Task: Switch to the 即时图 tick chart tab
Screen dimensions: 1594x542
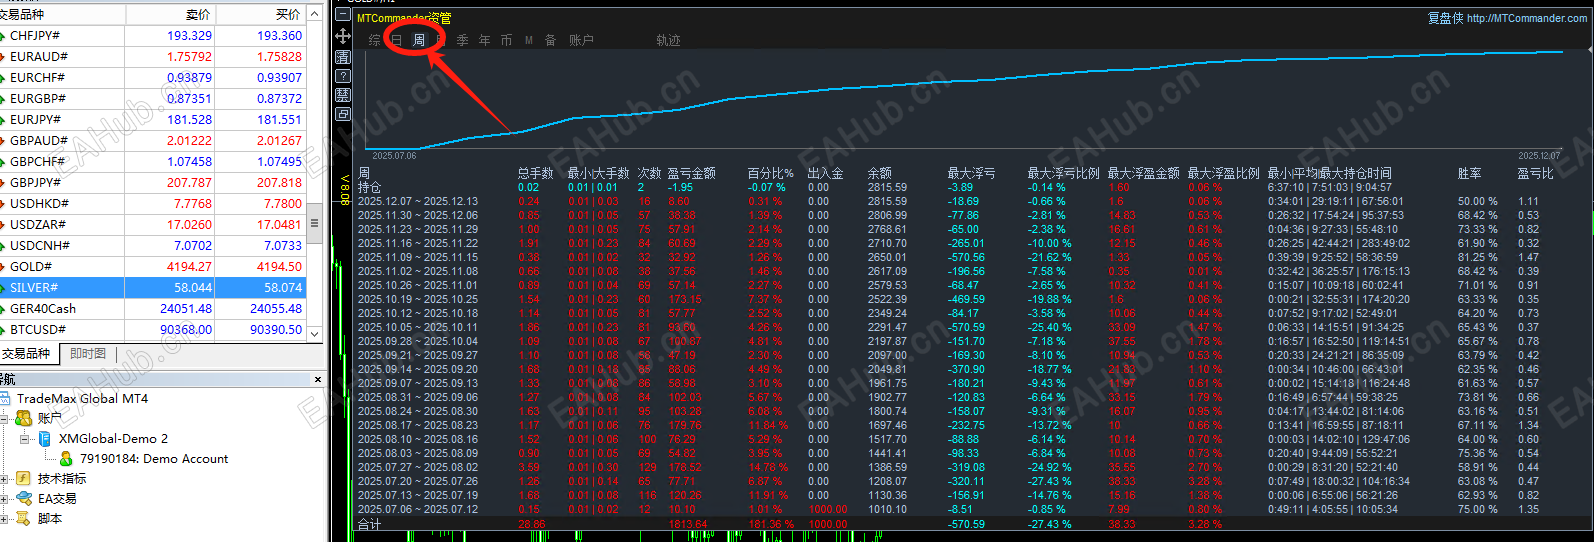Action: point(88,354)
